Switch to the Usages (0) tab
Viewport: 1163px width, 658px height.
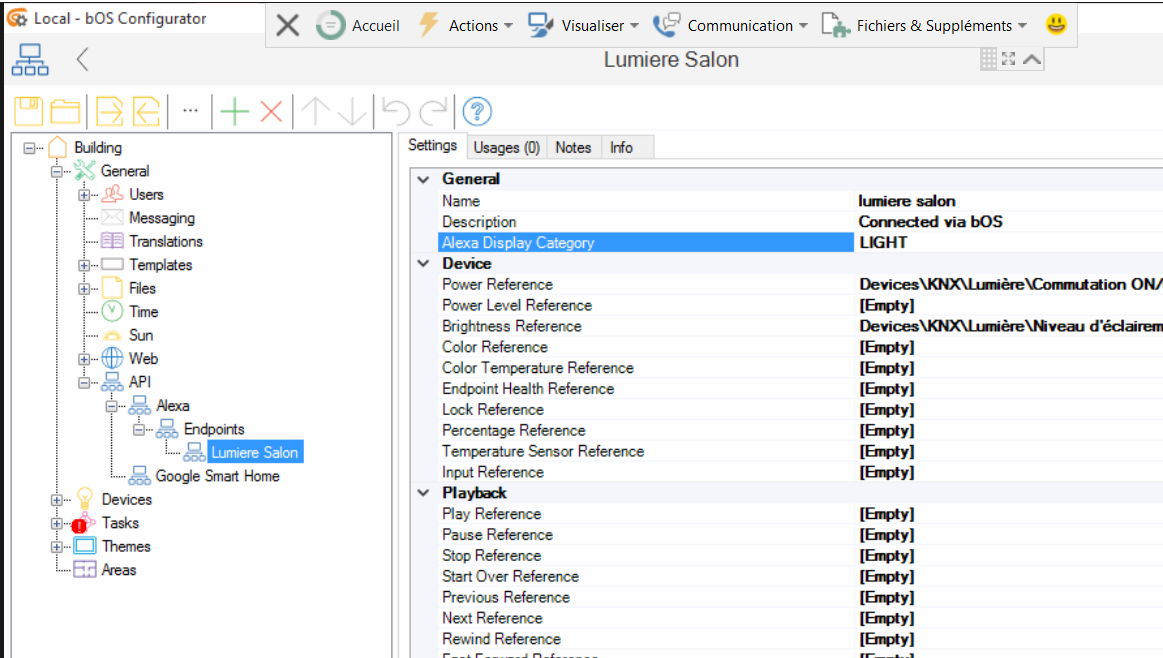tap(506, 148)
